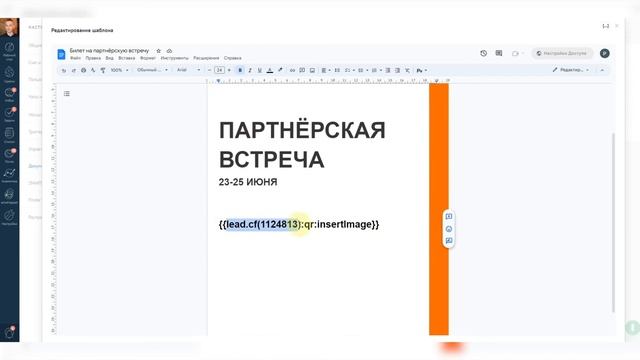Open numbered list dropdown

coord(376,70)
